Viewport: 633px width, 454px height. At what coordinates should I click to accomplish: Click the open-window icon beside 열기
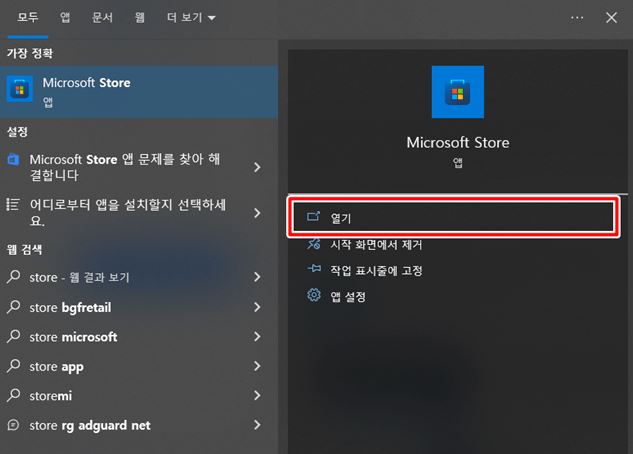point(313,216)
